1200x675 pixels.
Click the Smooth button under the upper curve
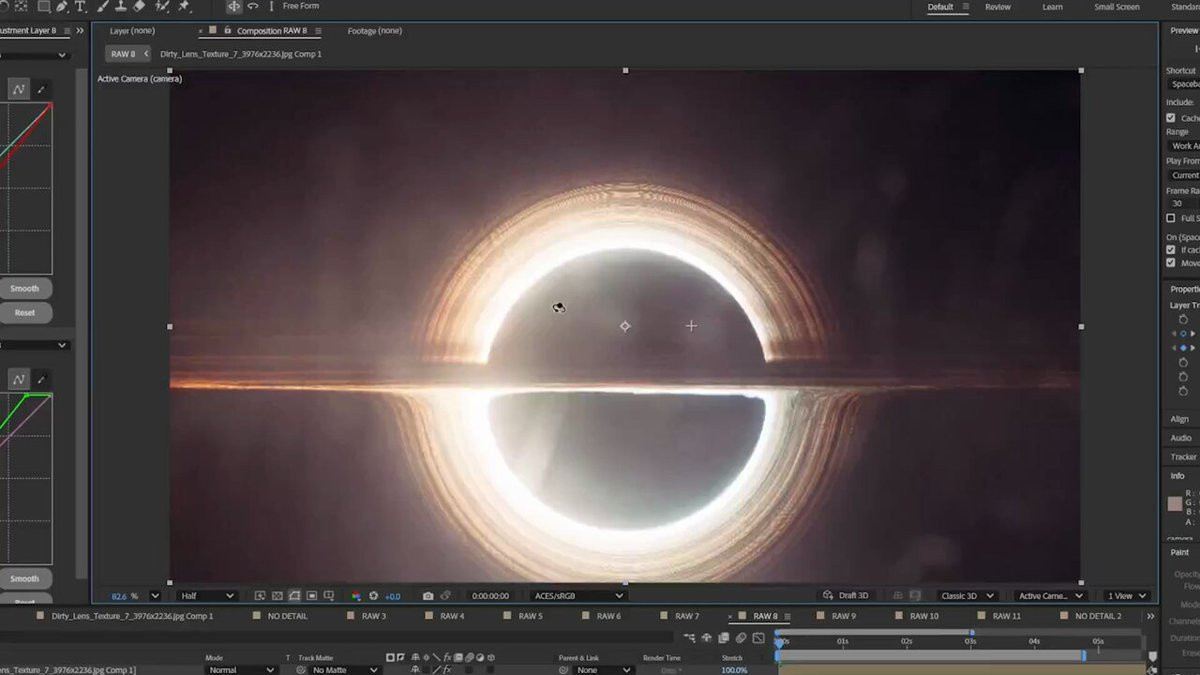tap(25, 289)
